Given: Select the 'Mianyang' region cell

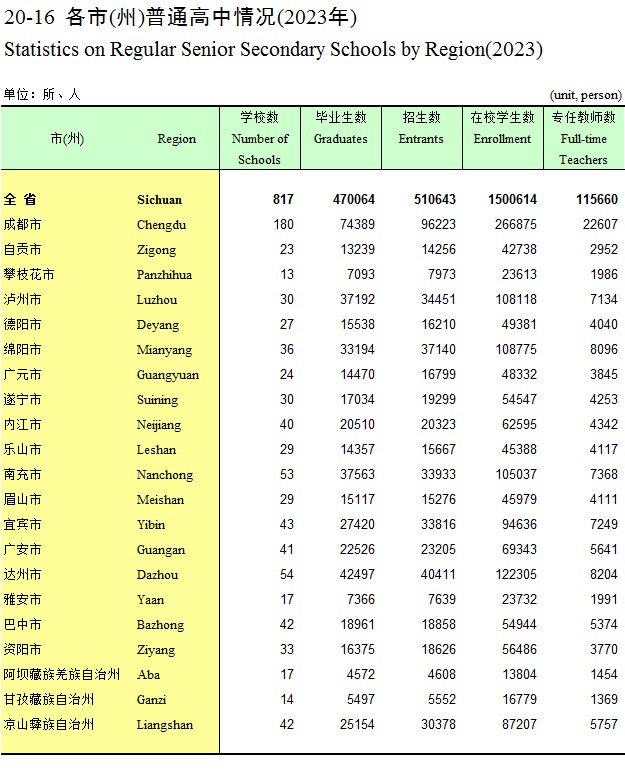Looking at the screenshot, I should pos(164,350).
